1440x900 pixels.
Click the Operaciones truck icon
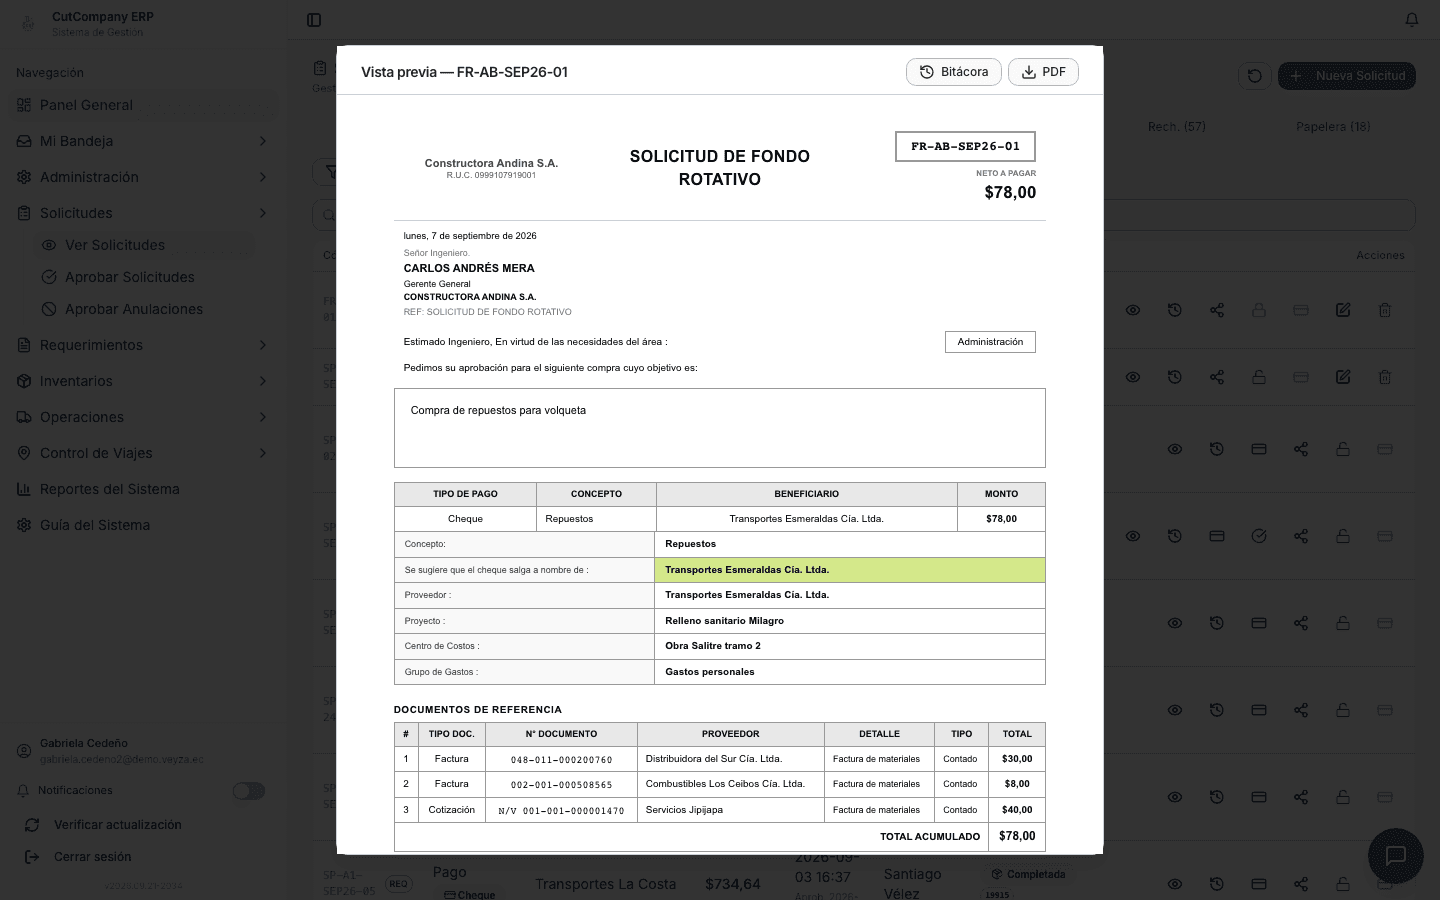[24, 417]
